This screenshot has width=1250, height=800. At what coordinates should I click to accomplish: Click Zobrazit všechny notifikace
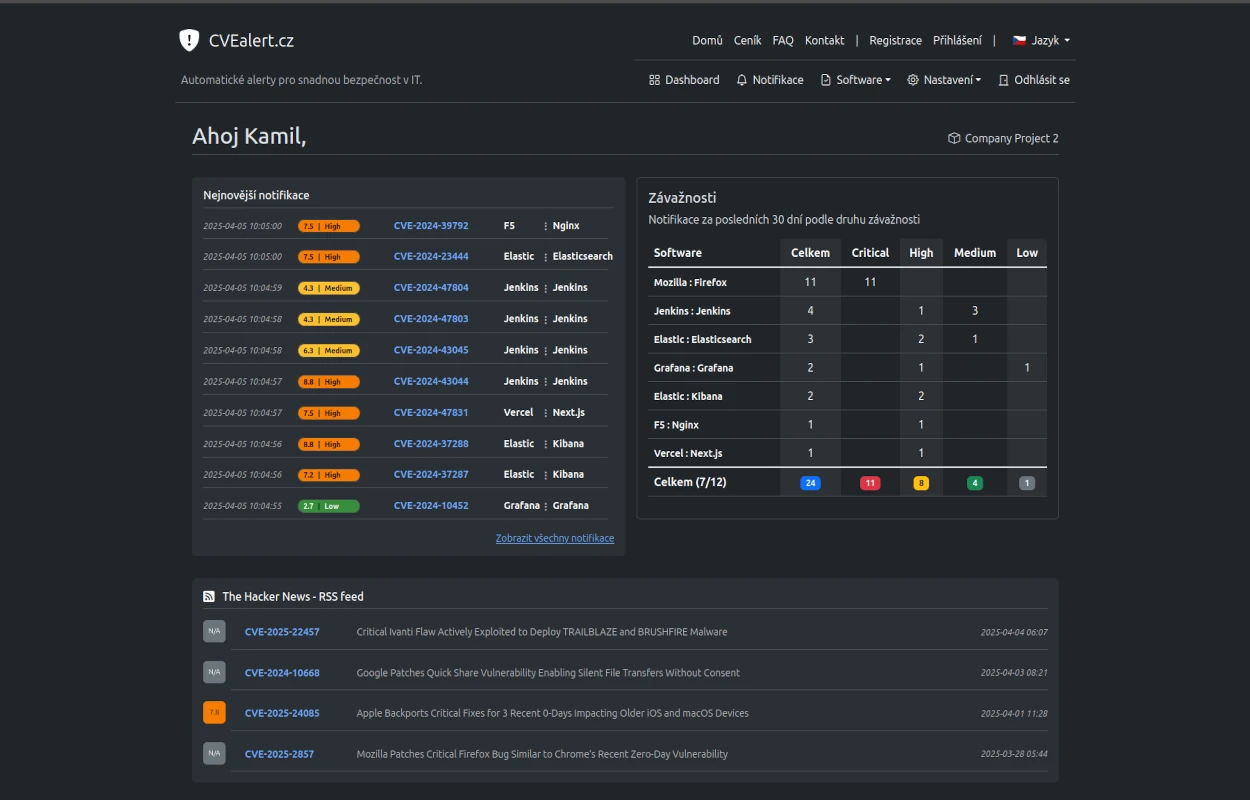(x=554, y=538)
